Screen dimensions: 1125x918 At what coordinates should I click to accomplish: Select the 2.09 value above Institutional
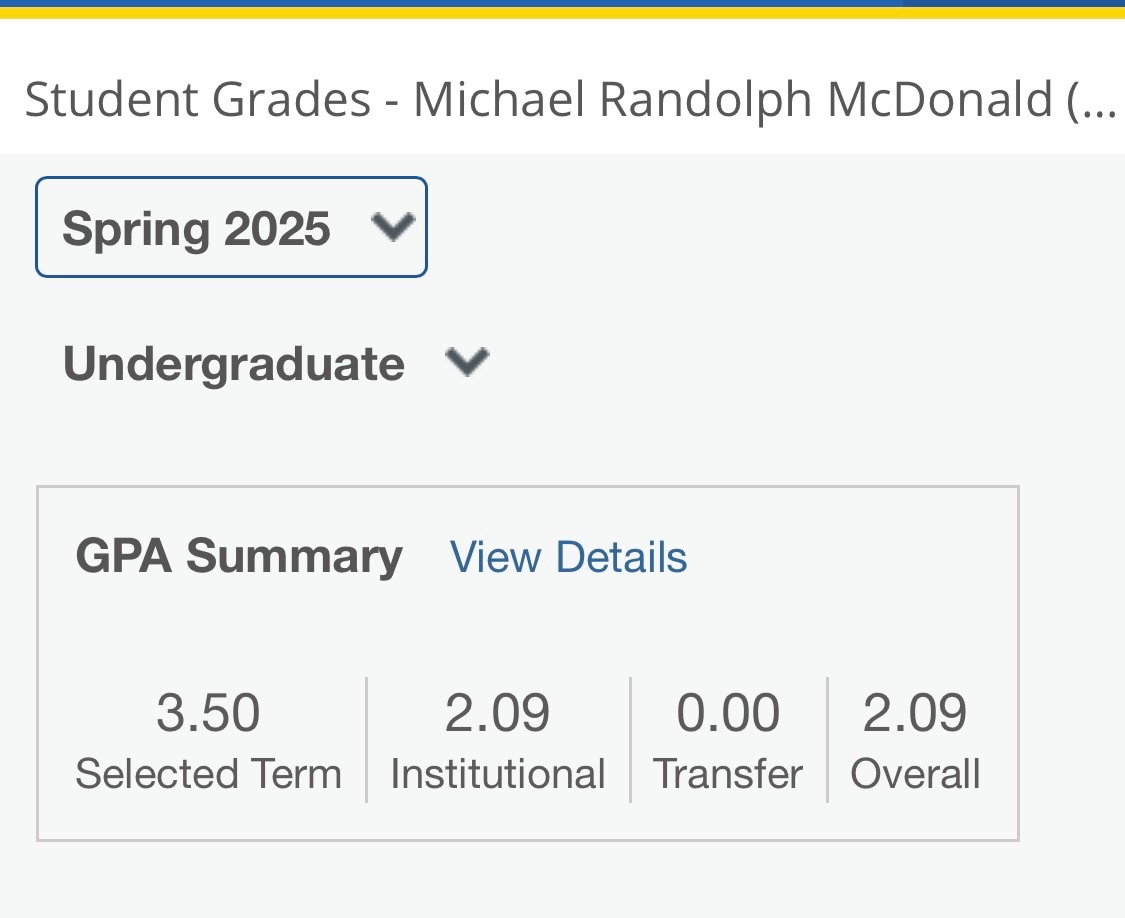(497, 713)
